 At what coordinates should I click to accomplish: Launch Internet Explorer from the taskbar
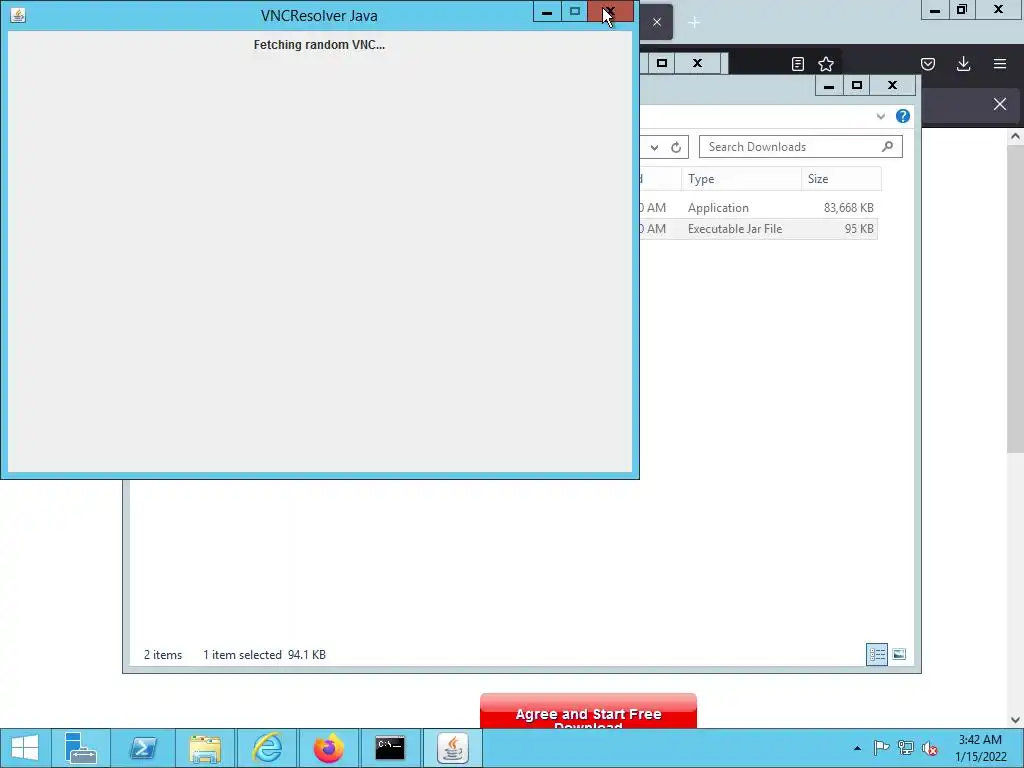pyautogui.click(x=267, y=748)
